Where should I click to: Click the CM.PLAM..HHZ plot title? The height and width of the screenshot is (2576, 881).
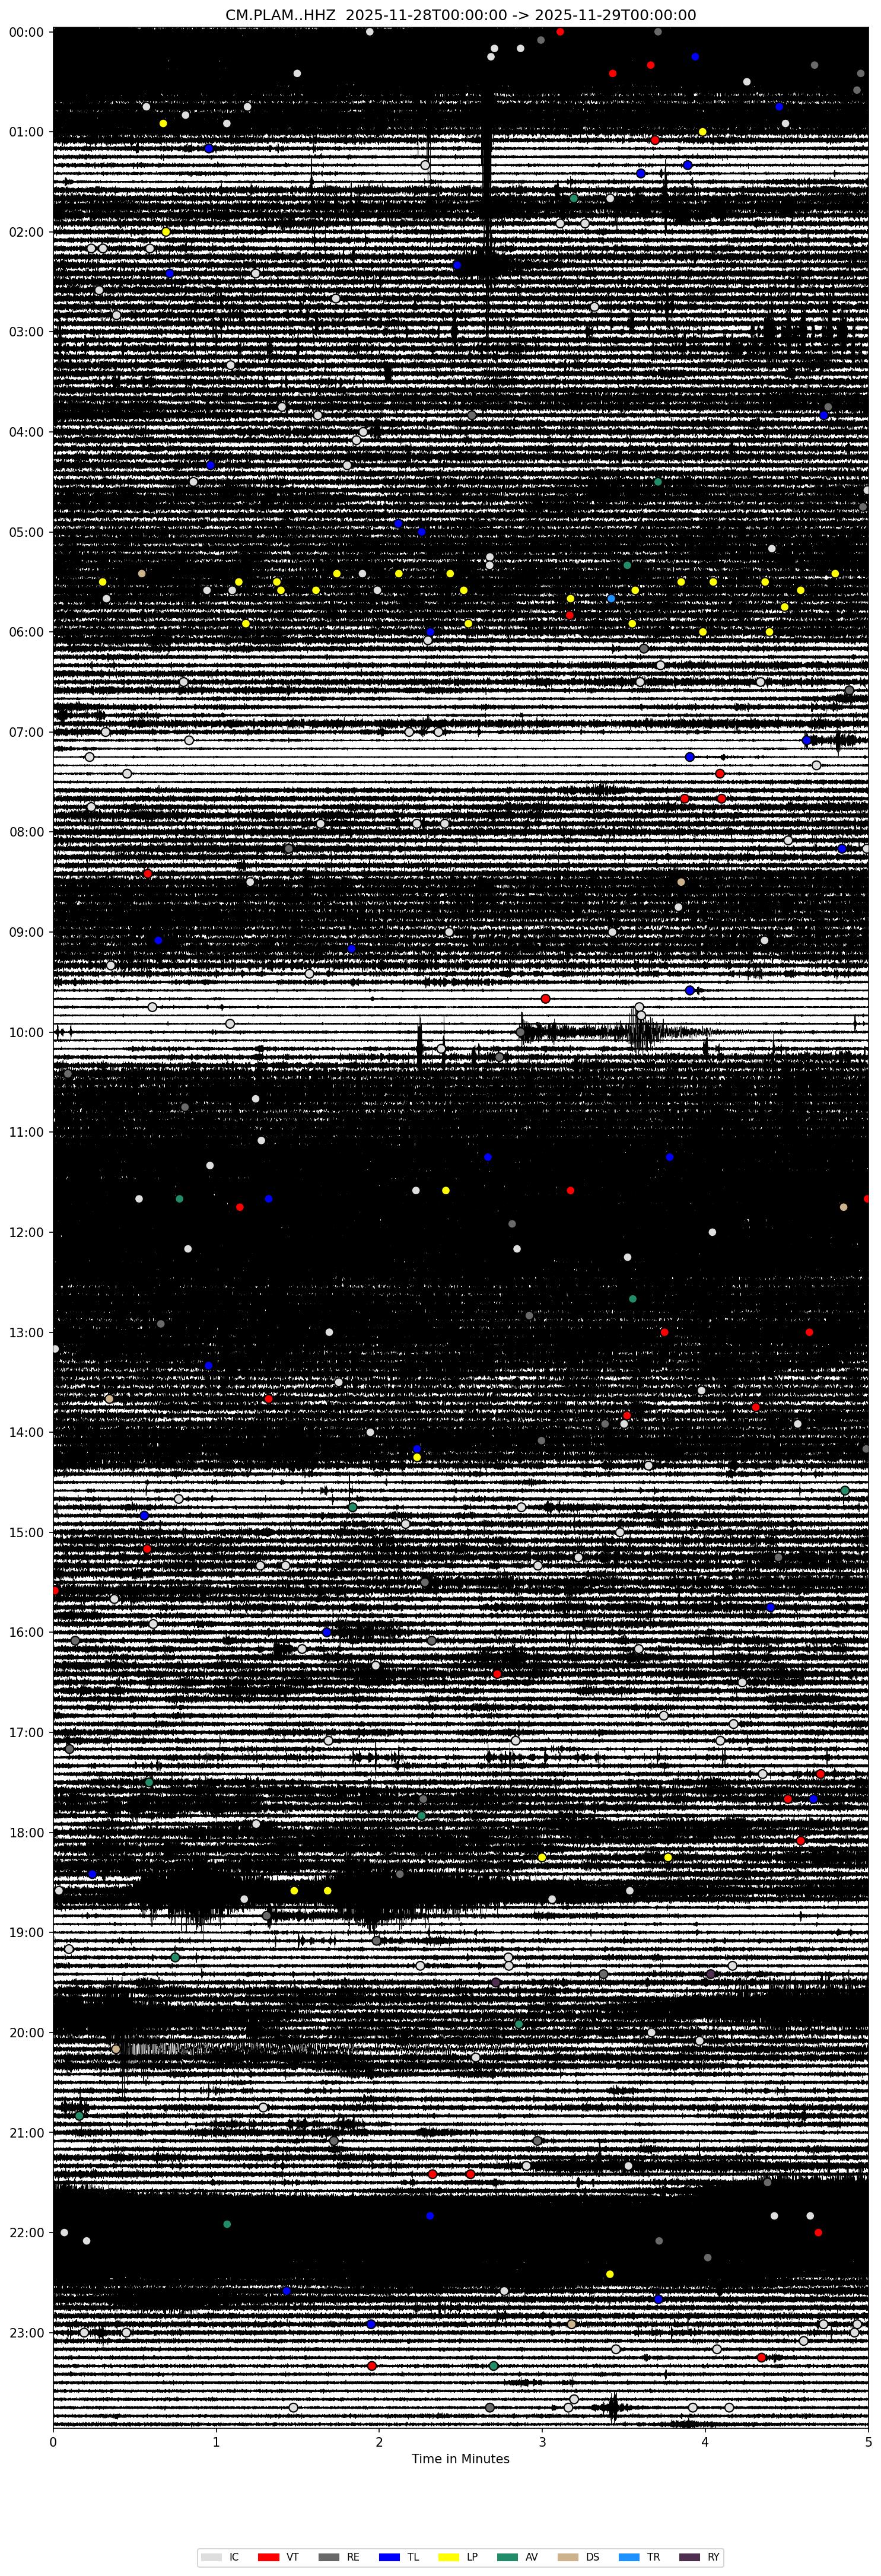pos(460,15)
